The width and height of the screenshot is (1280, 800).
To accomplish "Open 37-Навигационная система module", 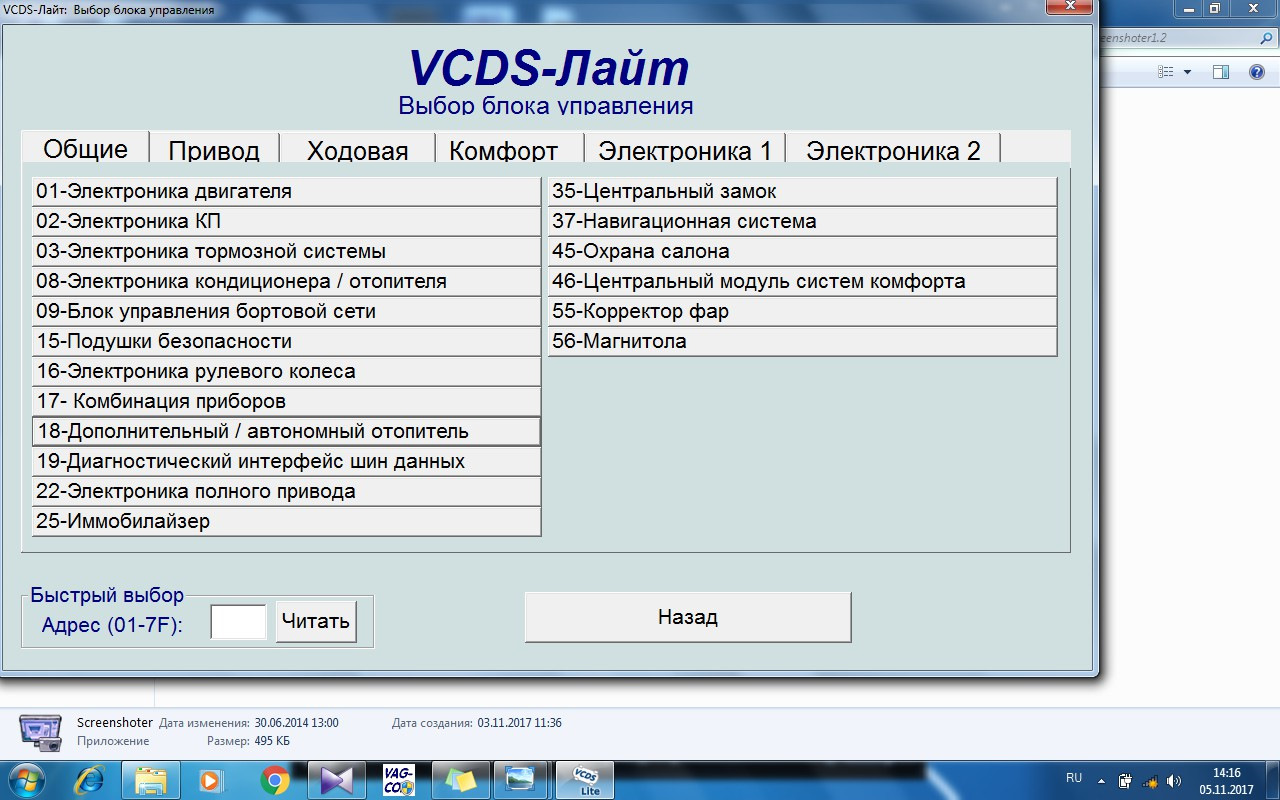I will coord(802,221).
